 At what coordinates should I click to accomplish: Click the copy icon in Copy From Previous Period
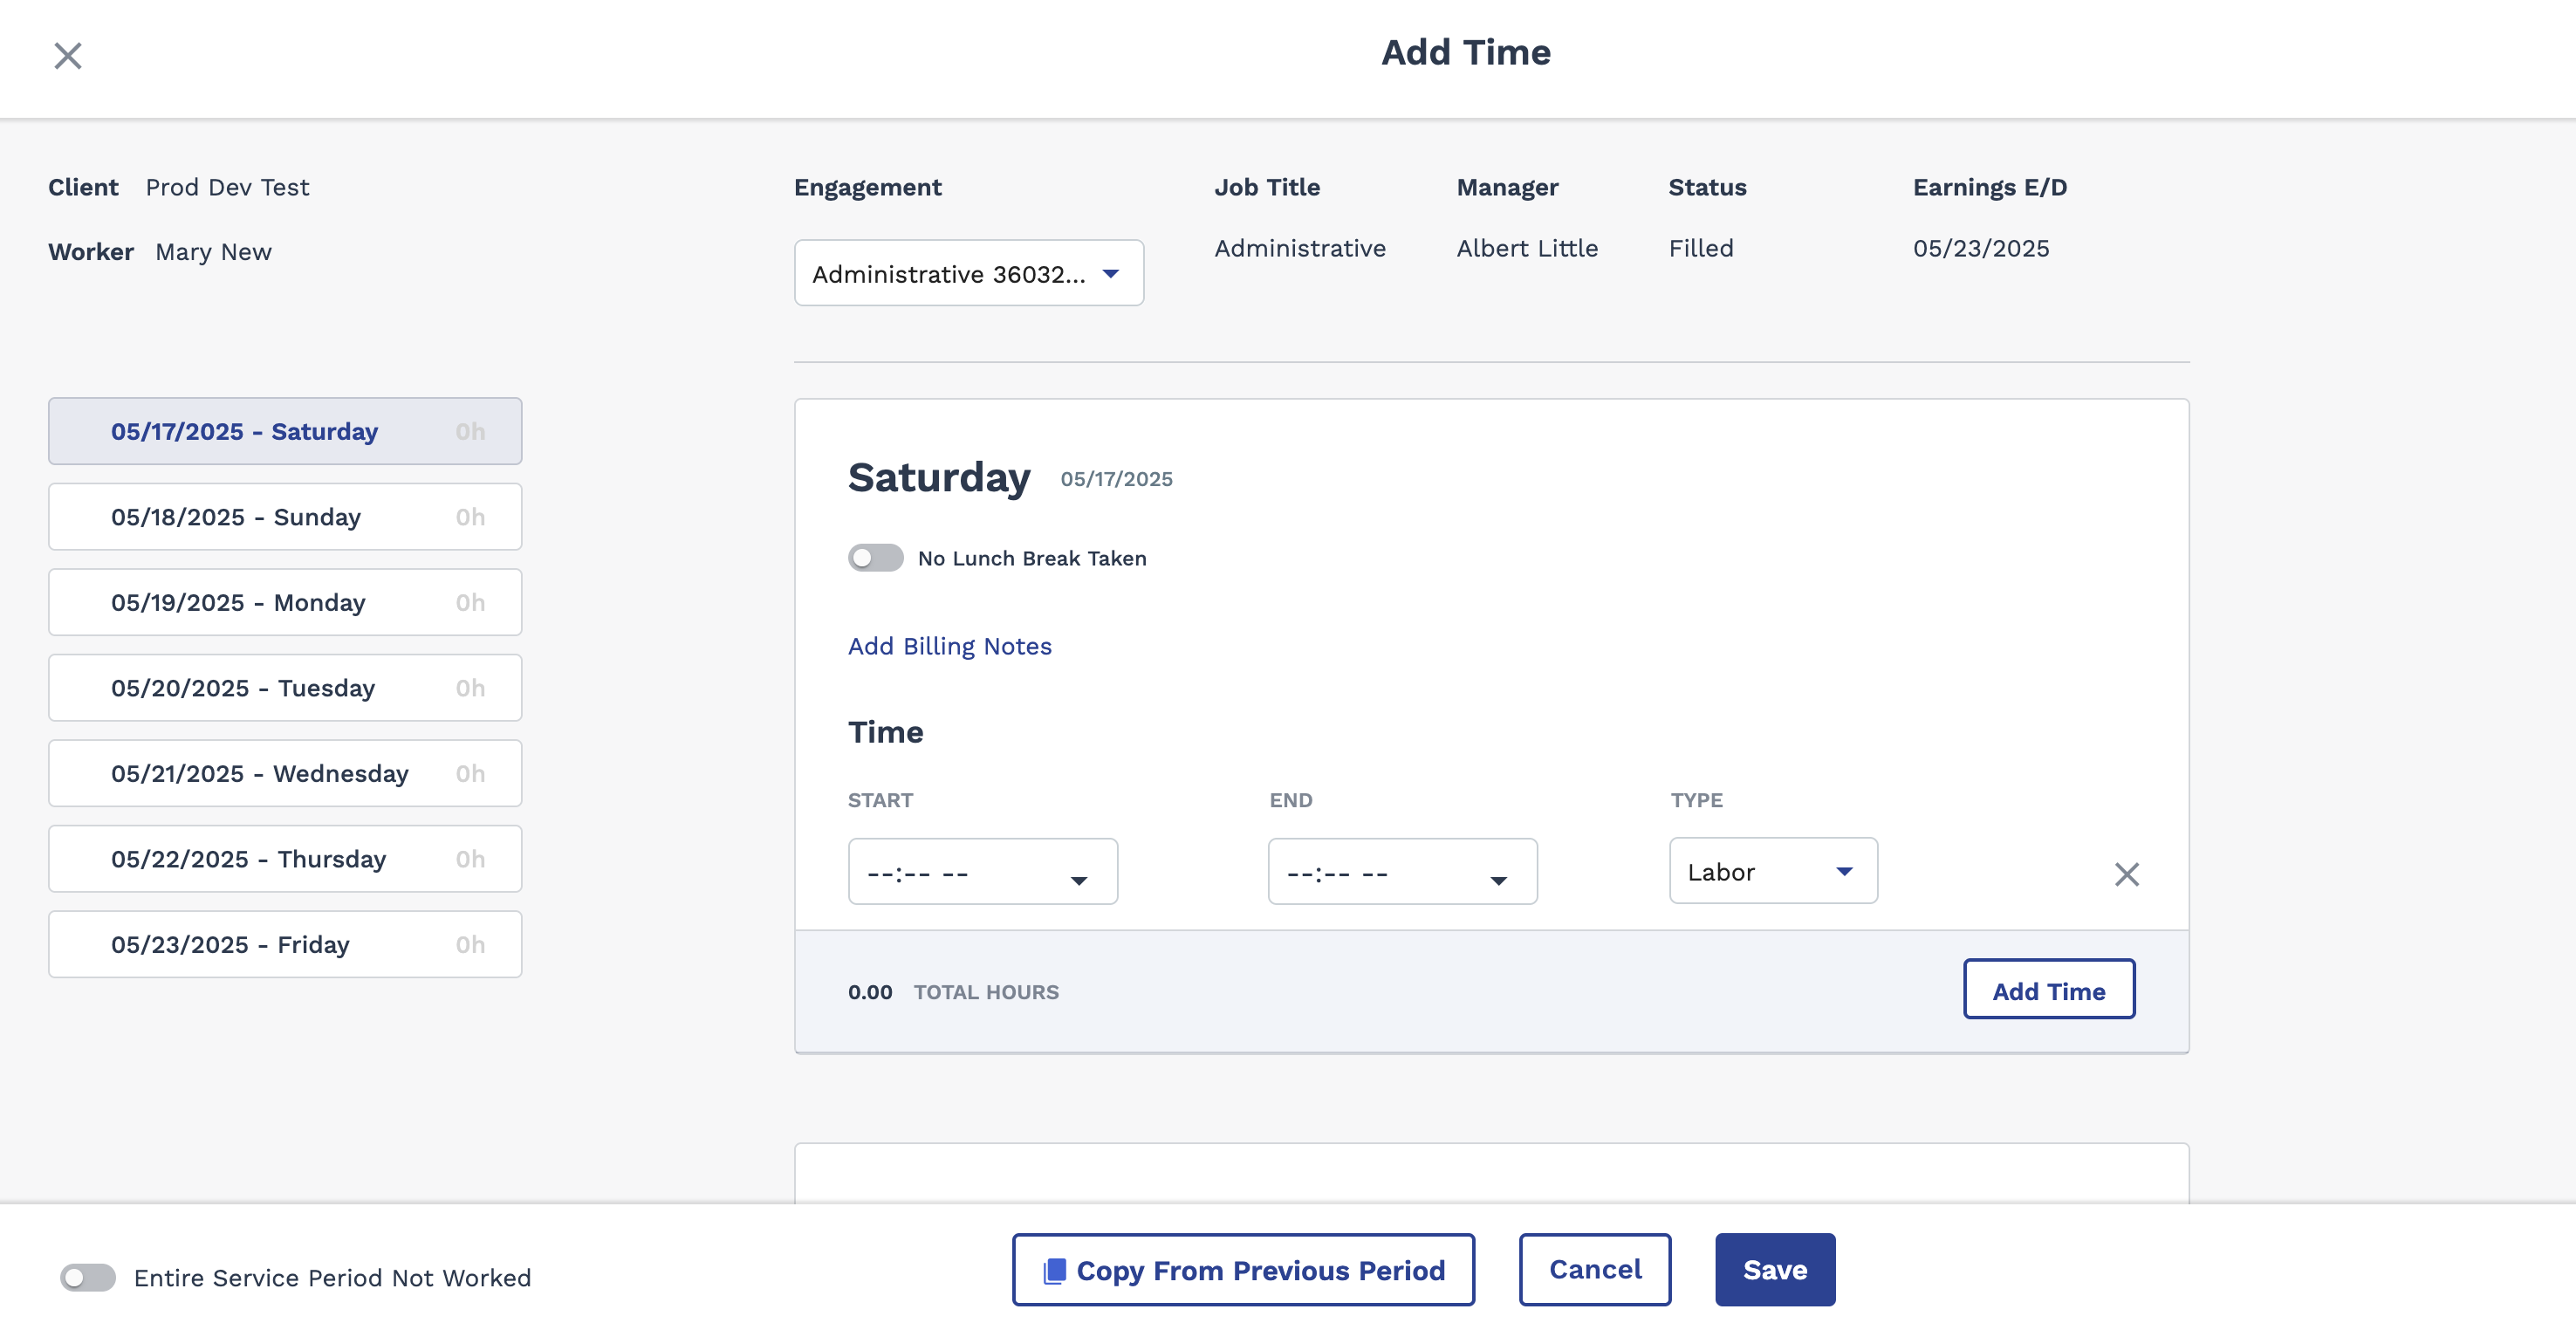(x=1054, y=1271)
